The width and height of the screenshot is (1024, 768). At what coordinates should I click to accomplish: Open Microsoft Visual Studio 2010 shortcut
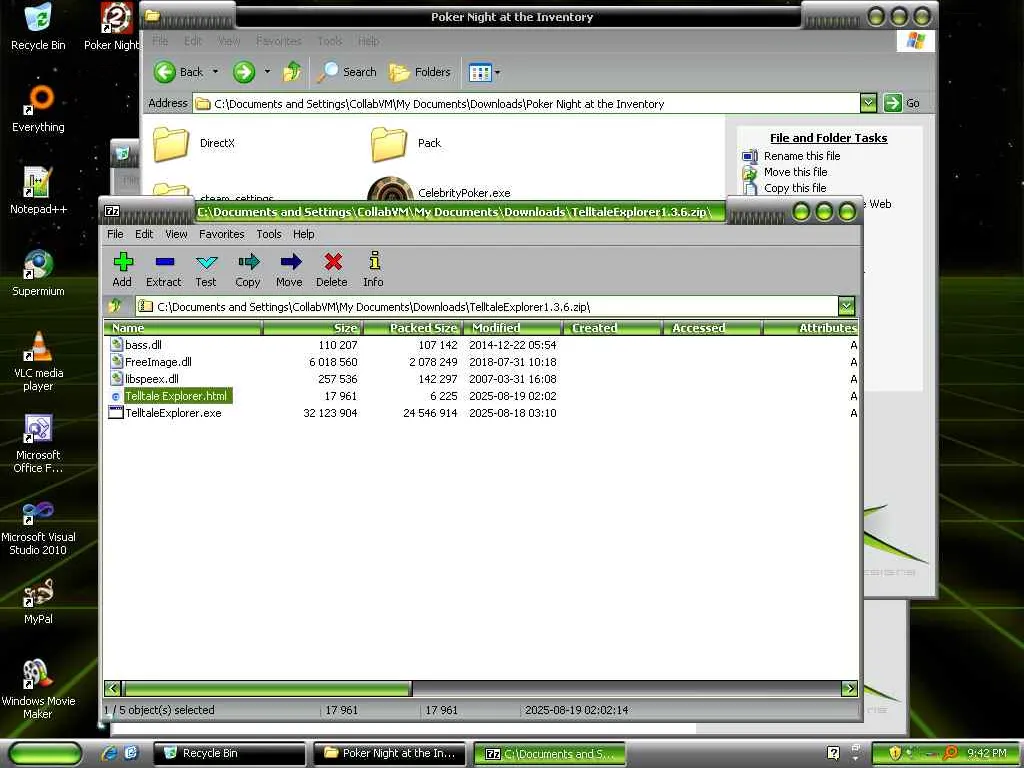point(38,528)
